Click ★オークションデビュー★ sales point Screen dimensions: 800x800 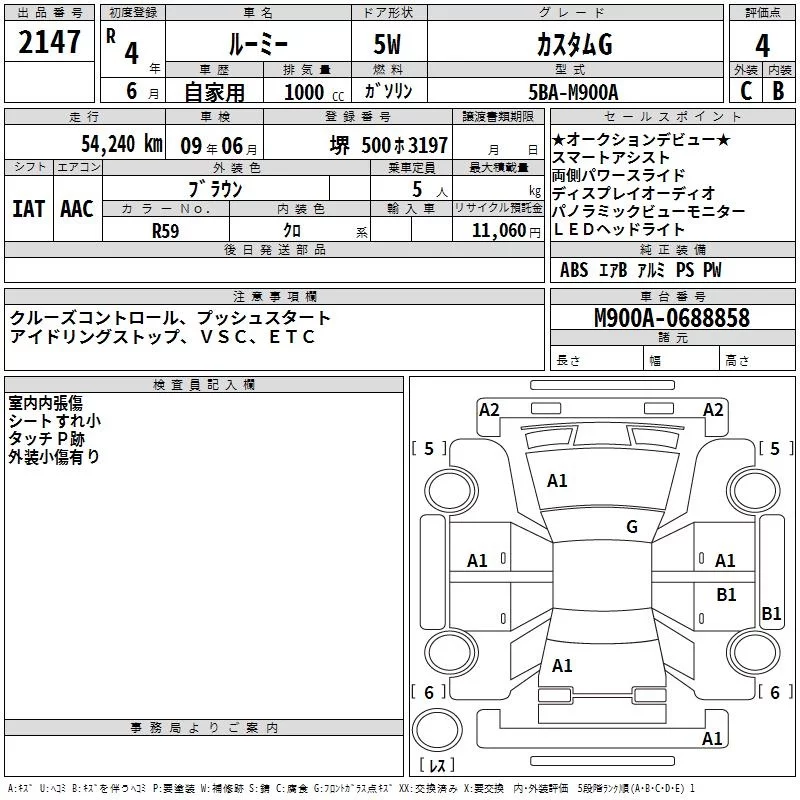[641, 139]
